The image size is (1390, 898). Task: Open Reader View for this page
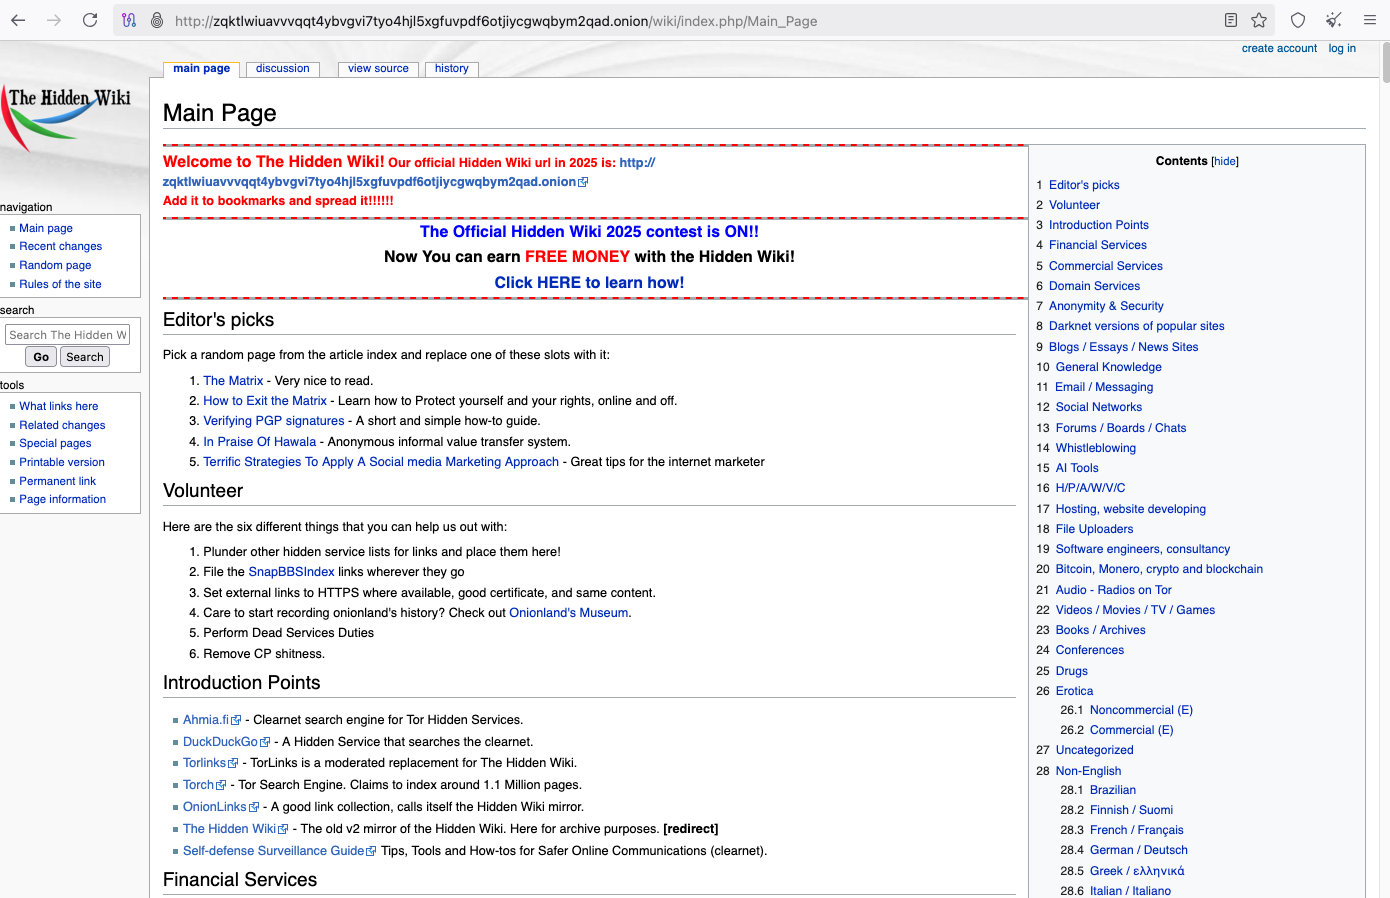click(1231, 19)
